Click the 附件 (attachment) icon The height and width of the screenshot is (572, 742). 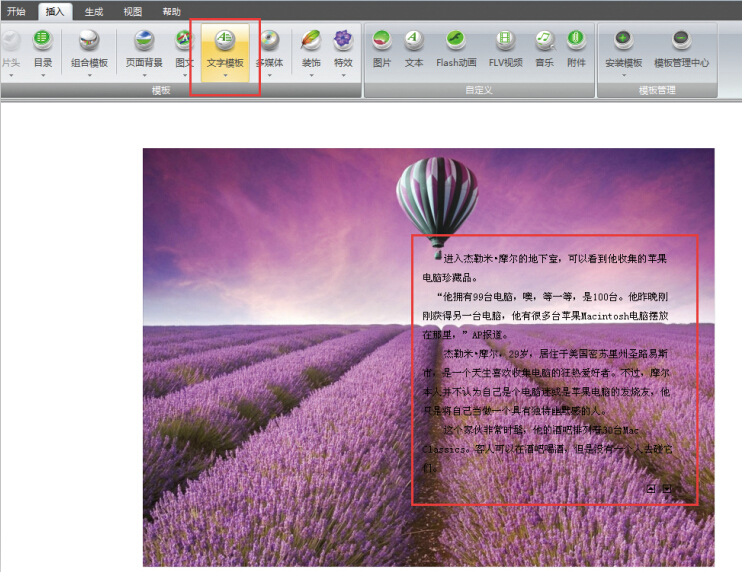coord(576,41)
